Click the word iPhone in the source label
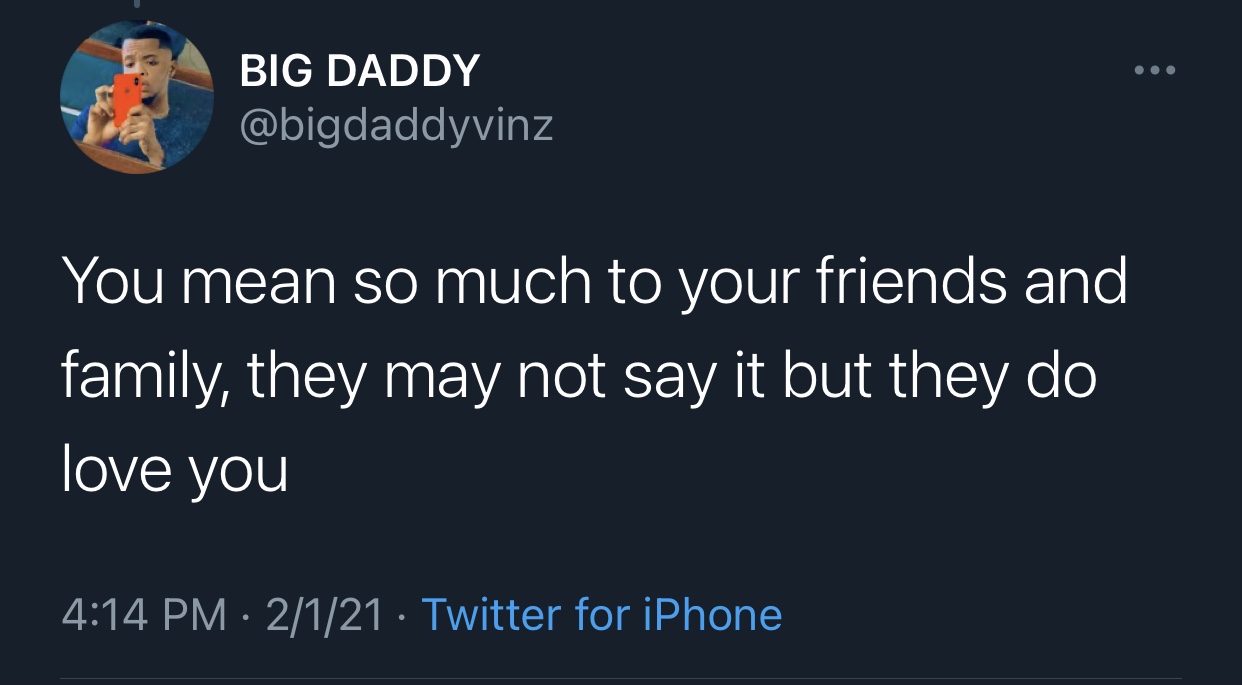This screenshot has width=1242, height=685. [711, 614]
